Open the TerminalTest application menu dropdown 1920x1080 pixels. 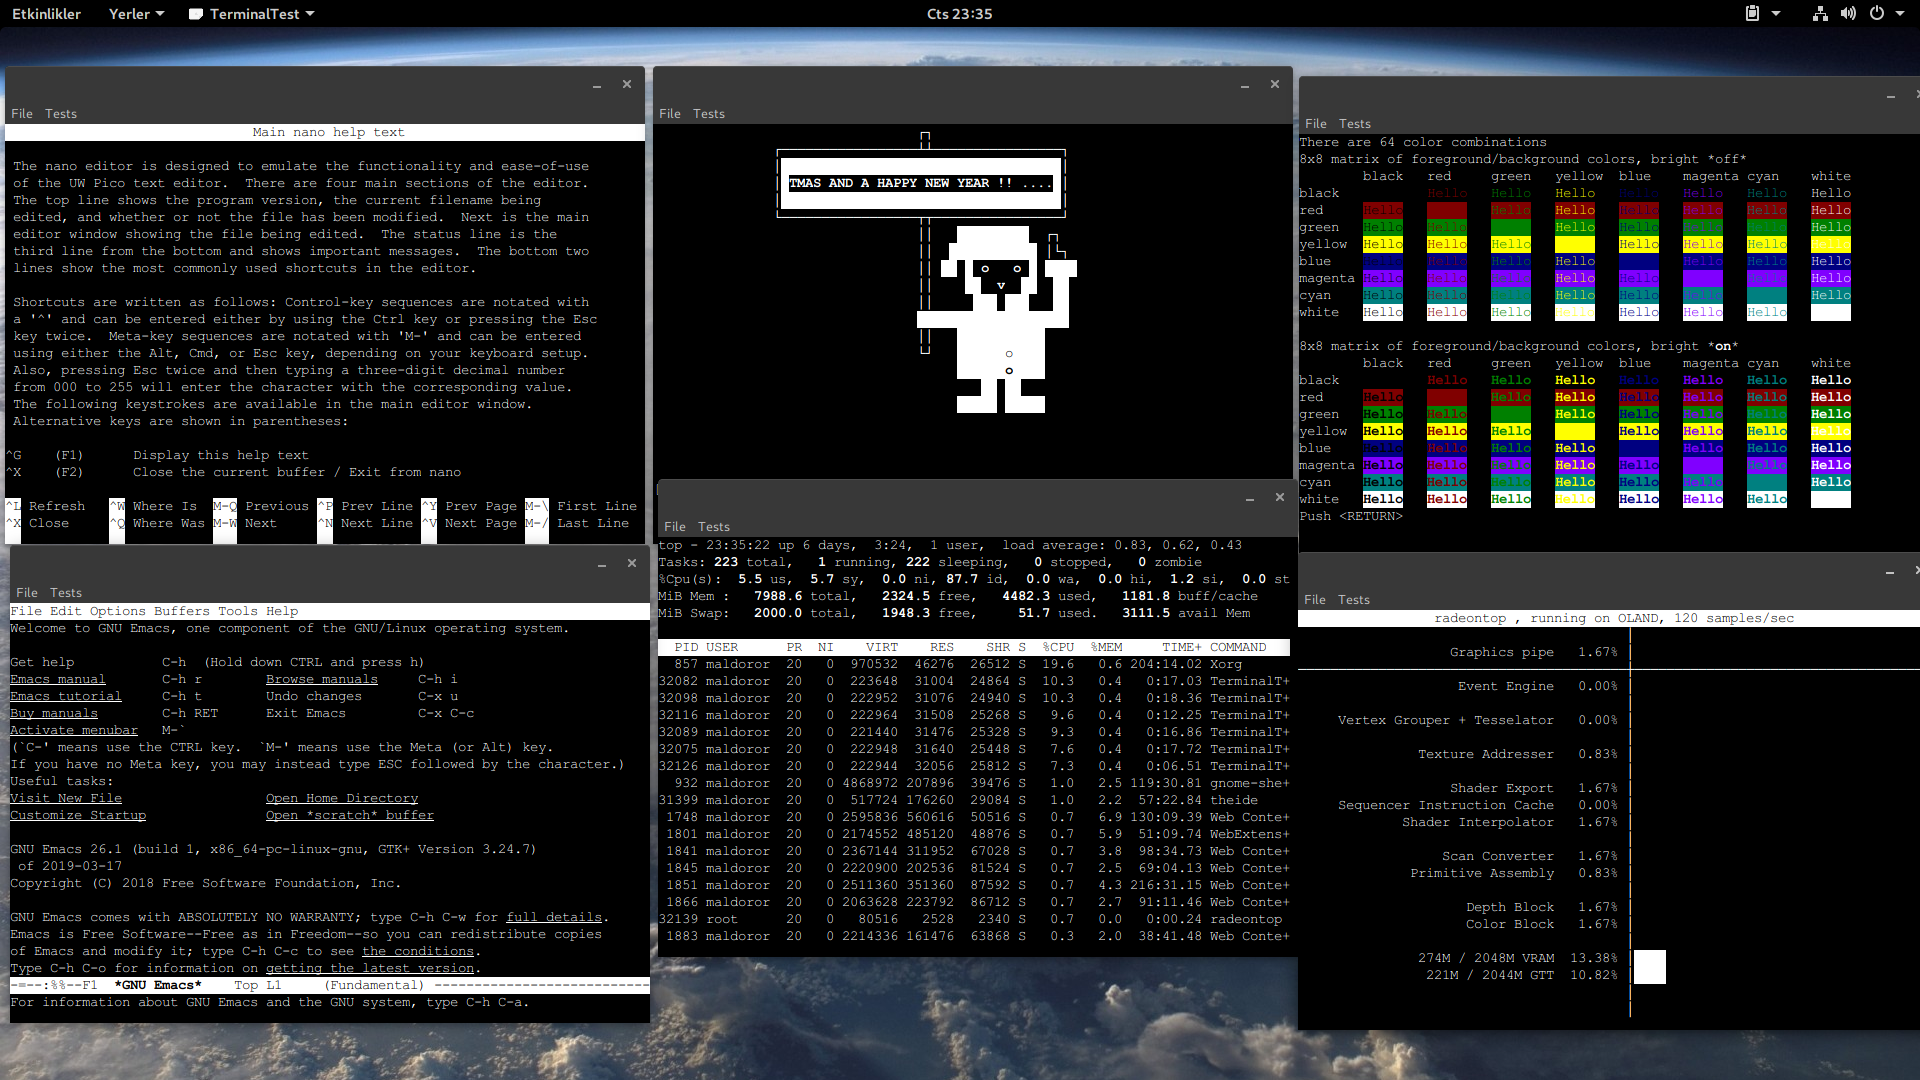pos(253,14)
